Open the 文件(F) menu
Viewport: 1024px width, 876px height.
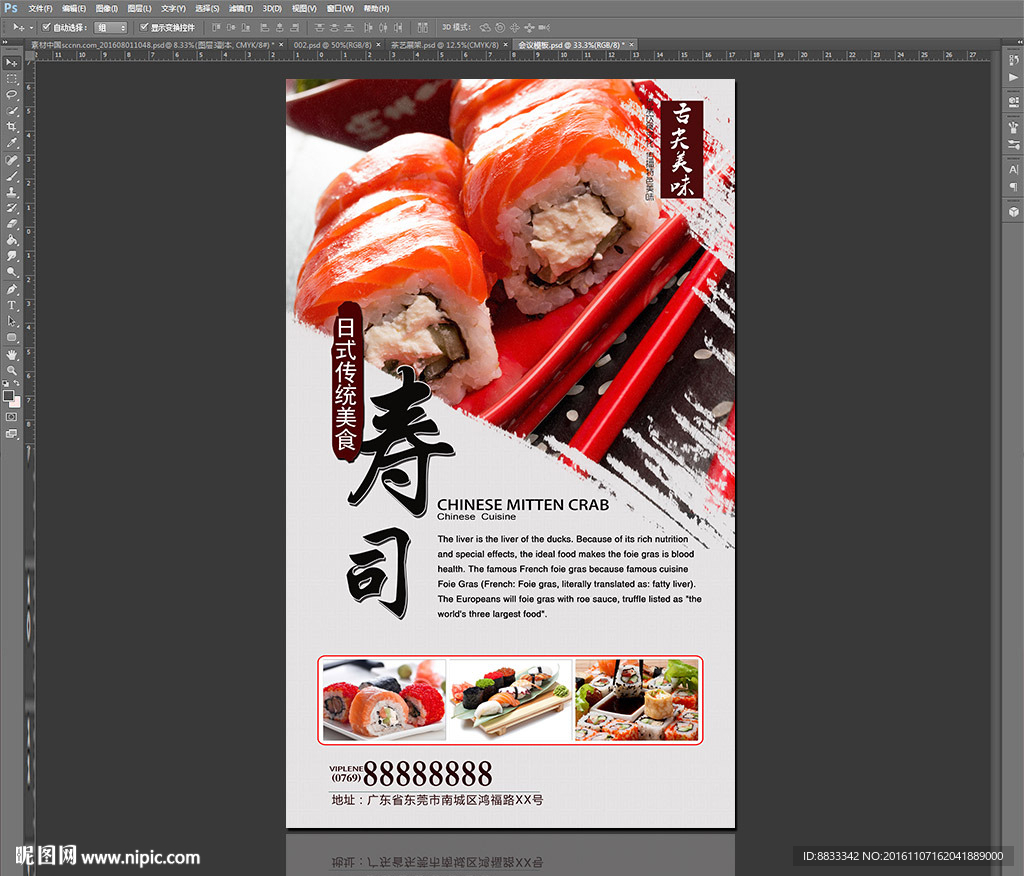(40, 8)
